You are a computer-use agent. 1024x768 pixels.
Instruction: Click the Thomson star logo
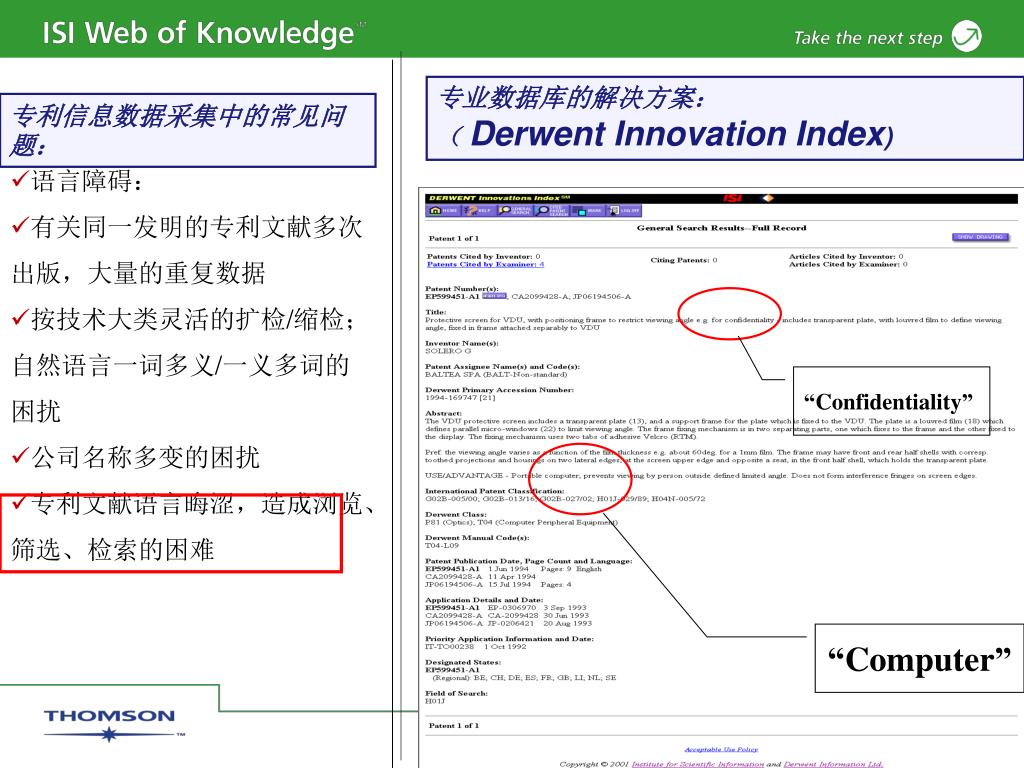110,734
